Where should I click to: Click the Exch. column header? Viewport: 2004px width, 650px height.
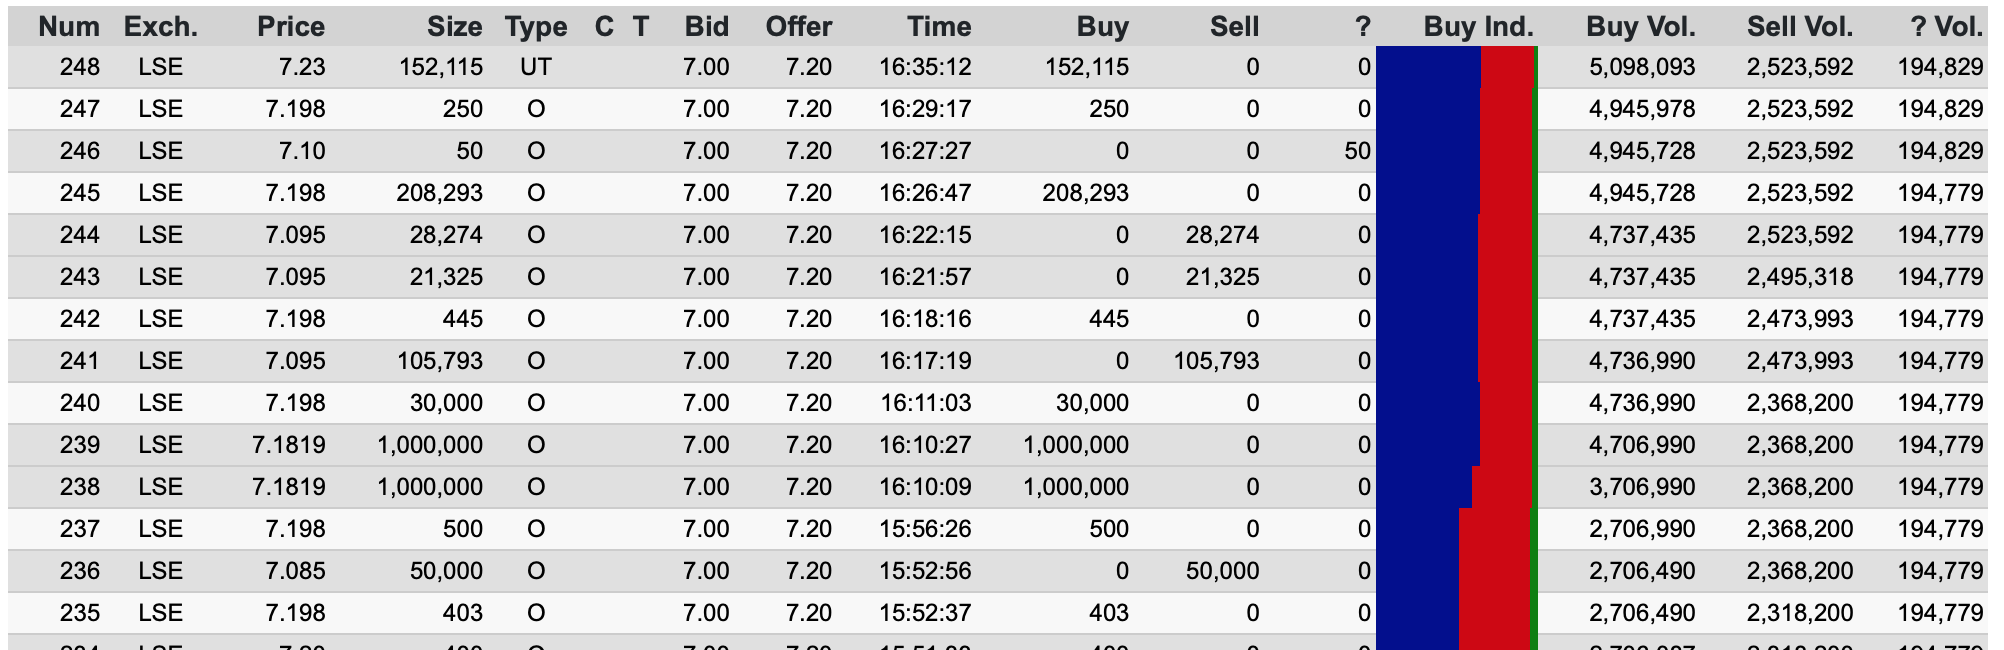[x=161, y=27]
